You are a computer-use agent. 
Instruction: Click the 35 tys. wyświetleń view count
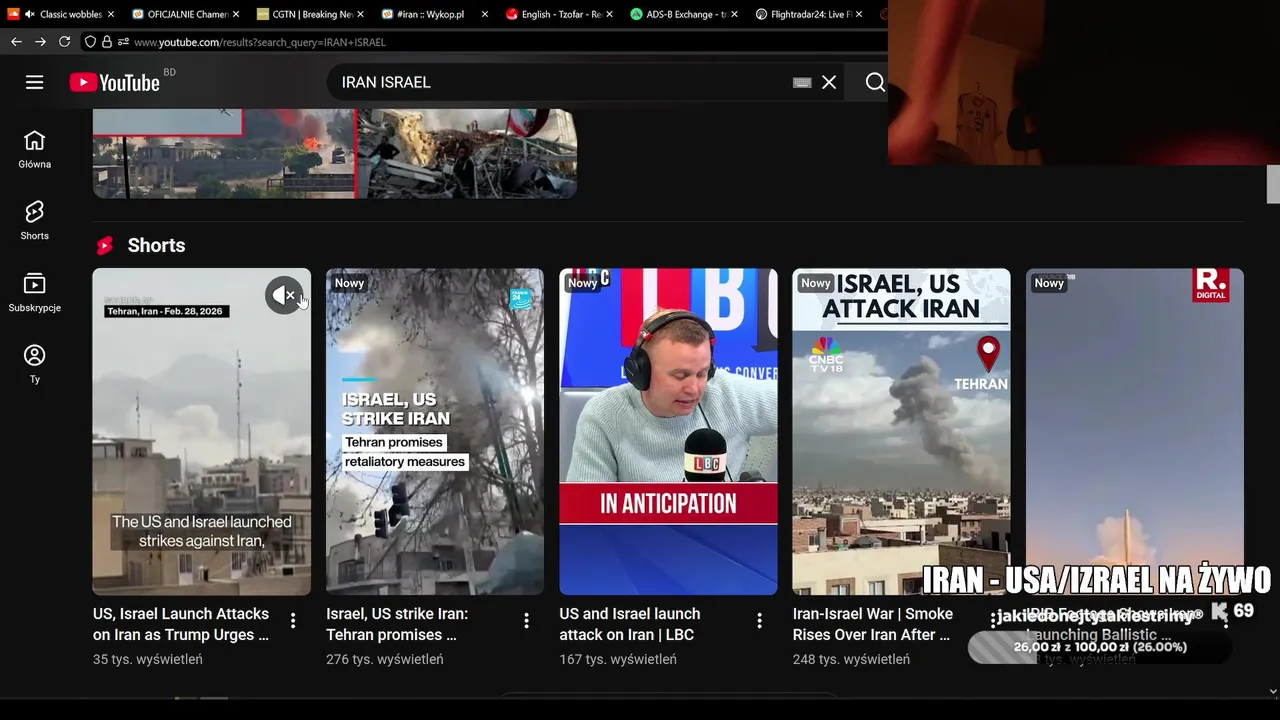tap(148, 659)
